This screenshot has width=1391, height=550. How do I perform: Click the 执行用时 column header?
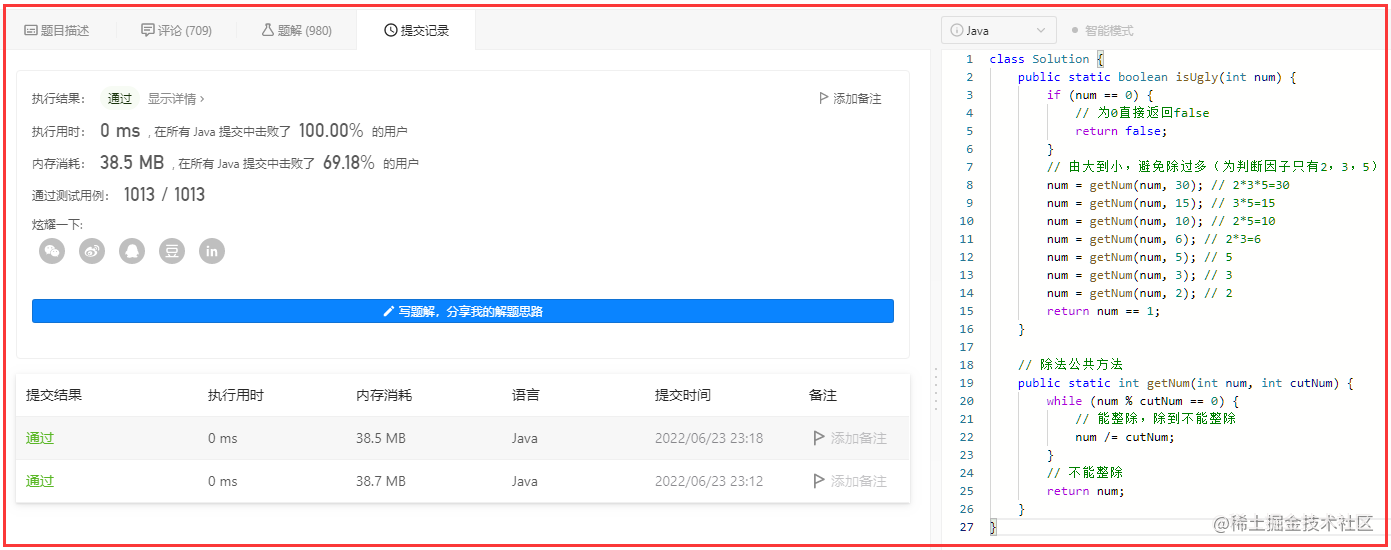point(236,395)
